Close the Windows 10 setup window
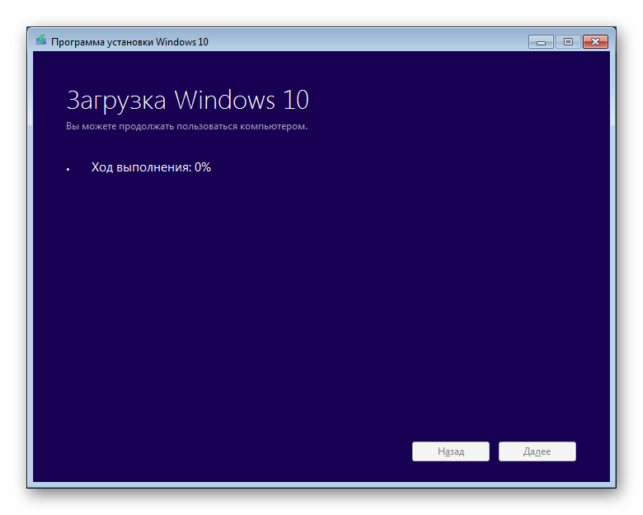 click(x=595, y=42)
